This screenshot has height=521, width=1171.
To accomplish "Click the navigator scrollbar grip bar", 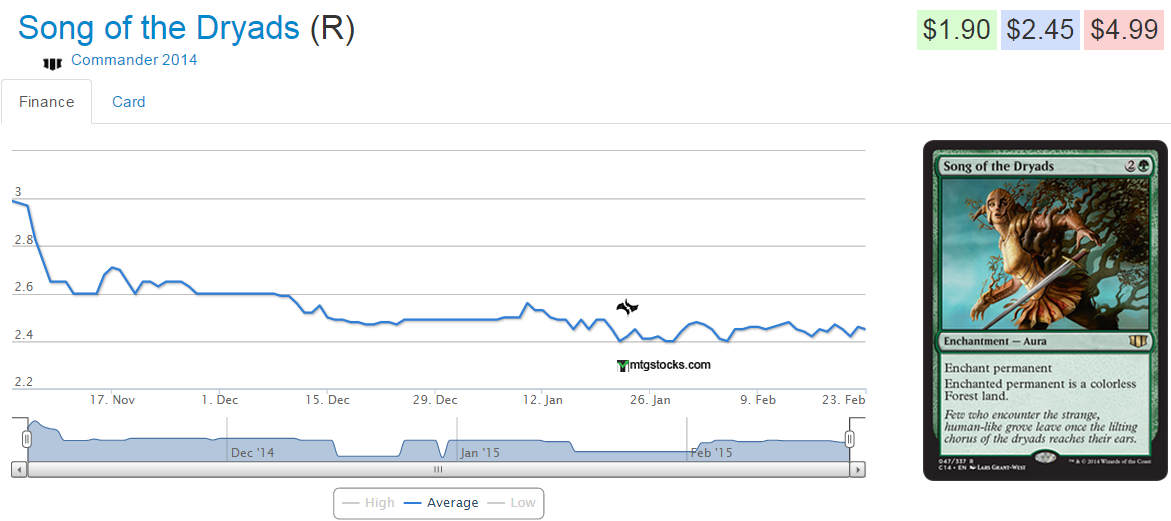I will point(437,469).
